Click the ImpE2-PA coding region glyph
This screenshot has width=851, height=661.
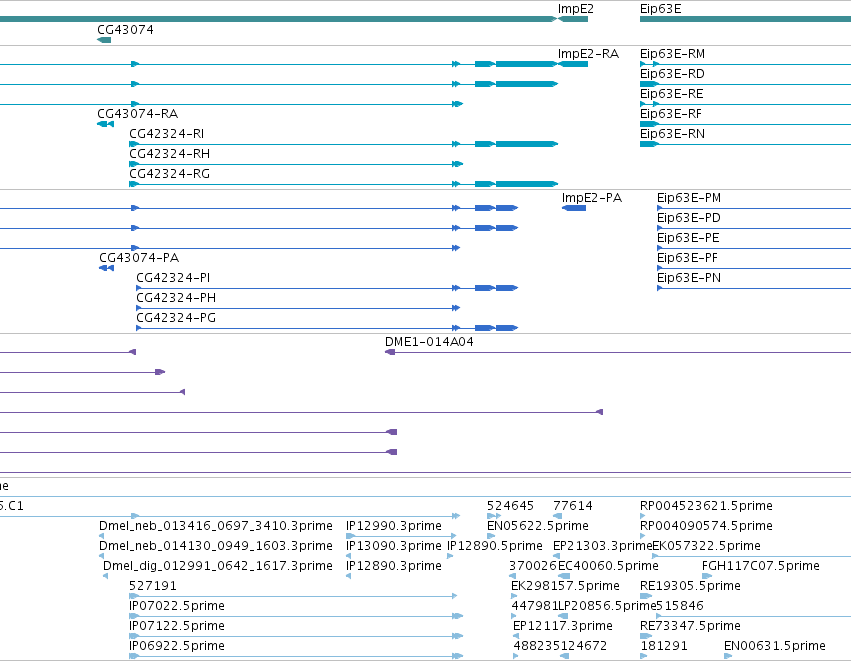(574, 208)
